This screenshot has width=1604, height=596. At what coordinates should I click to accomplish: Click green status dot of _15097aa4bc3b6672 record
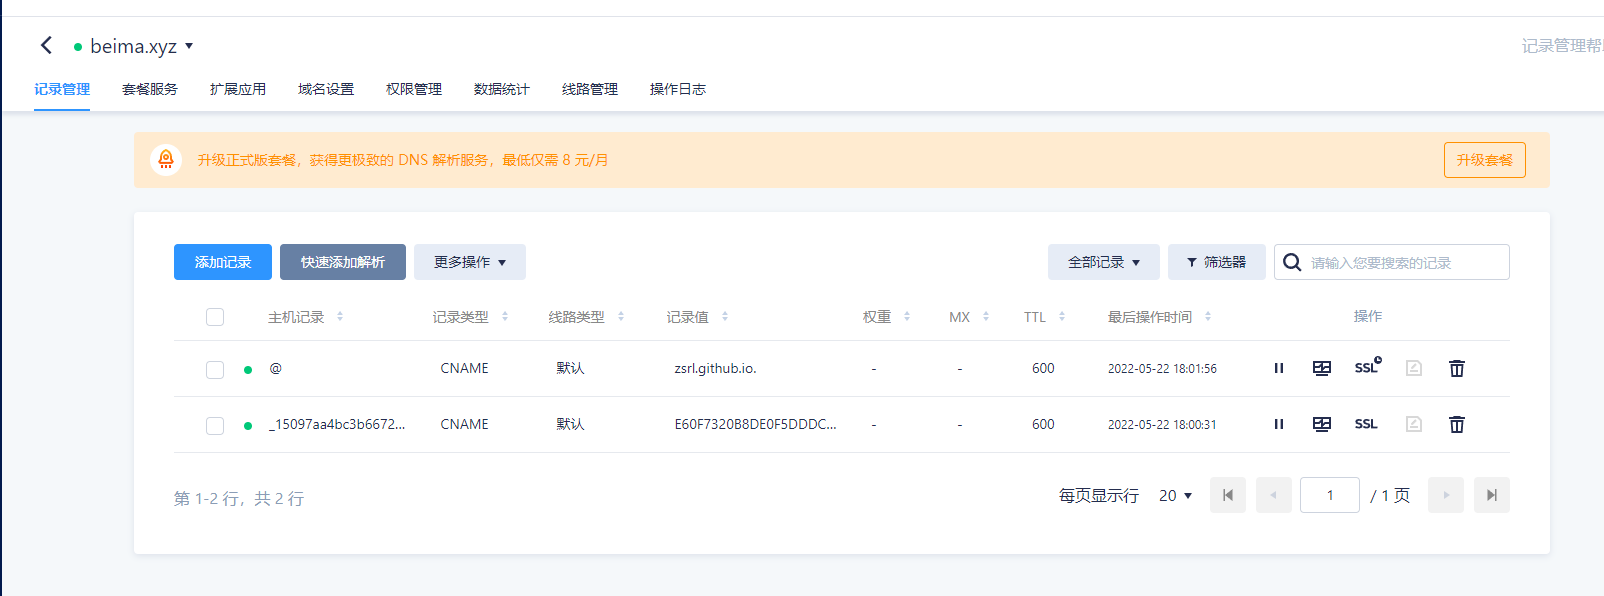click(248, 426)
